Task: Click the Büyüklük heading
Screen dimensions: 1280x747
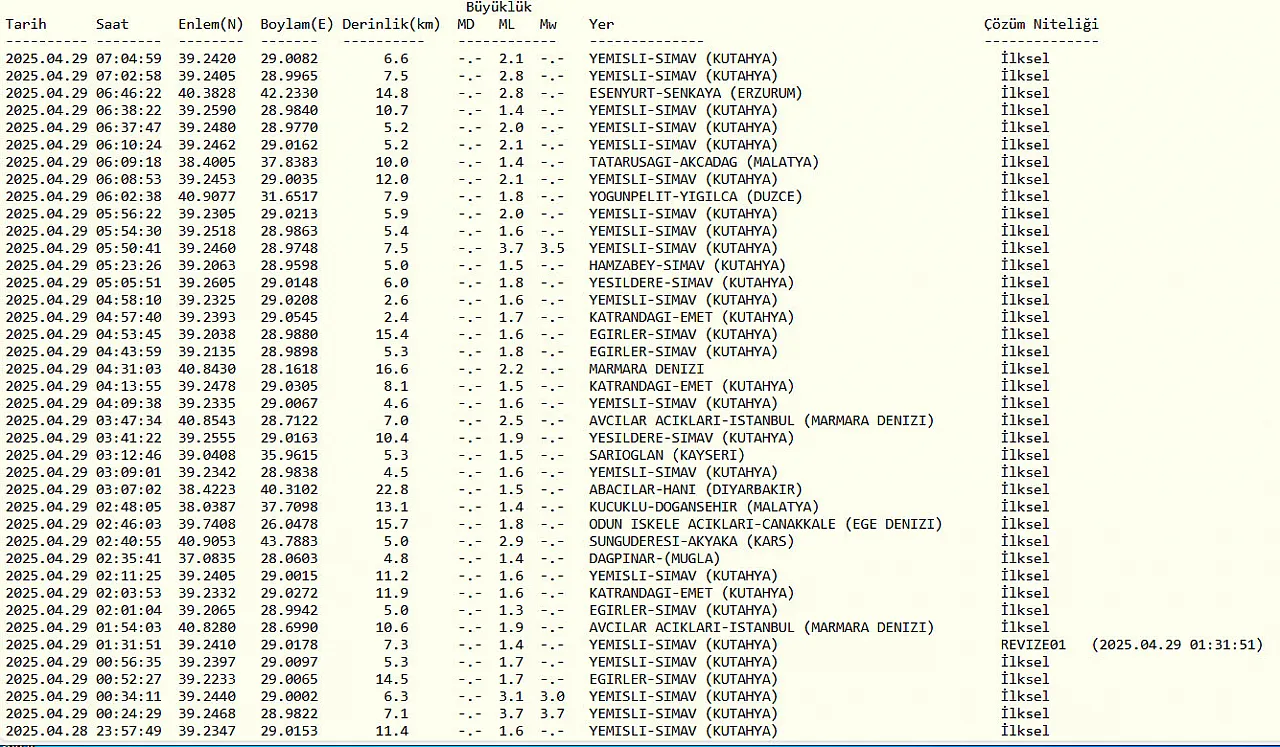Action: click(499, 7)
